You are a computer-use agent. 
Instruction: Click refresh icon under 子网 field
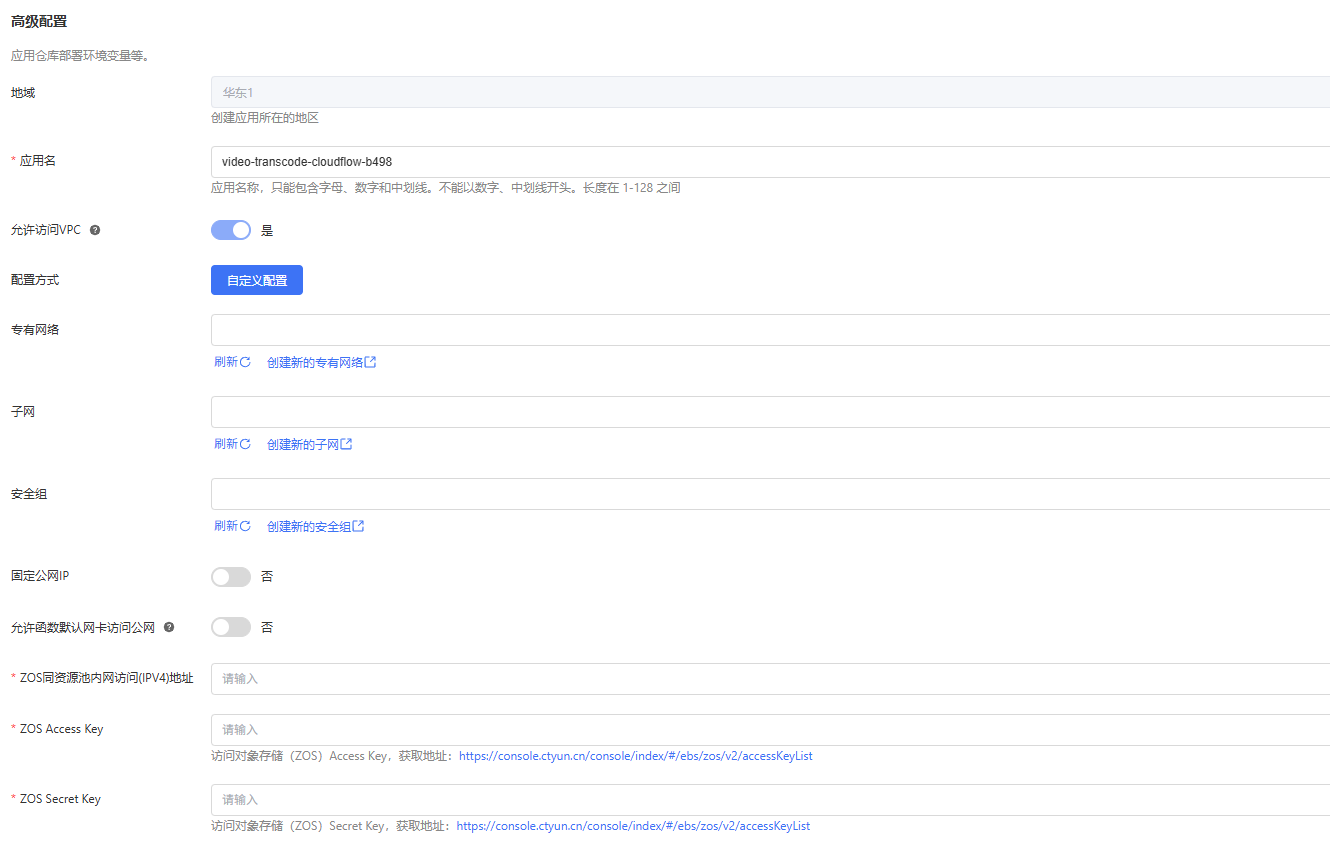[x=245, y=444]
